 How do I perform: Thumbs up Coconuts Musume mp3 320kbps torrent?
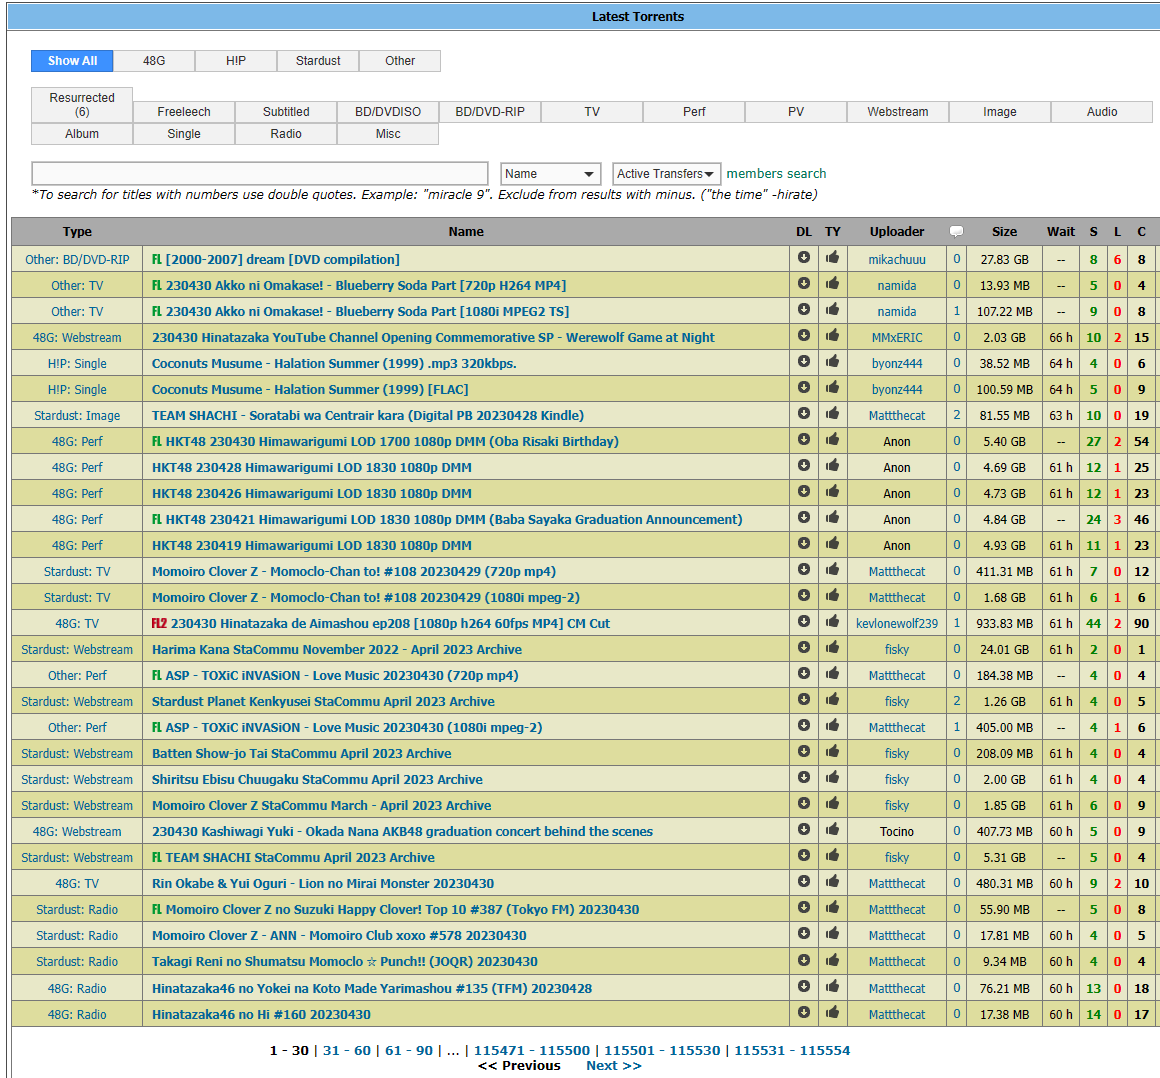pyautogui.click(x=832, y=361)
